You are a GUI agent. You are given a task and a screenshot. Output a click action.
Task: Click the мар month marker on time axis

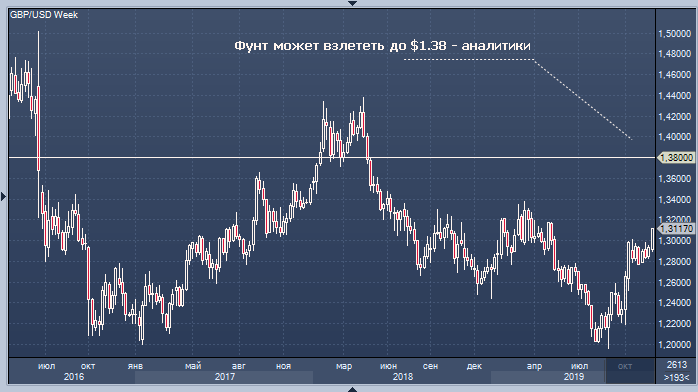coord(344,366)
